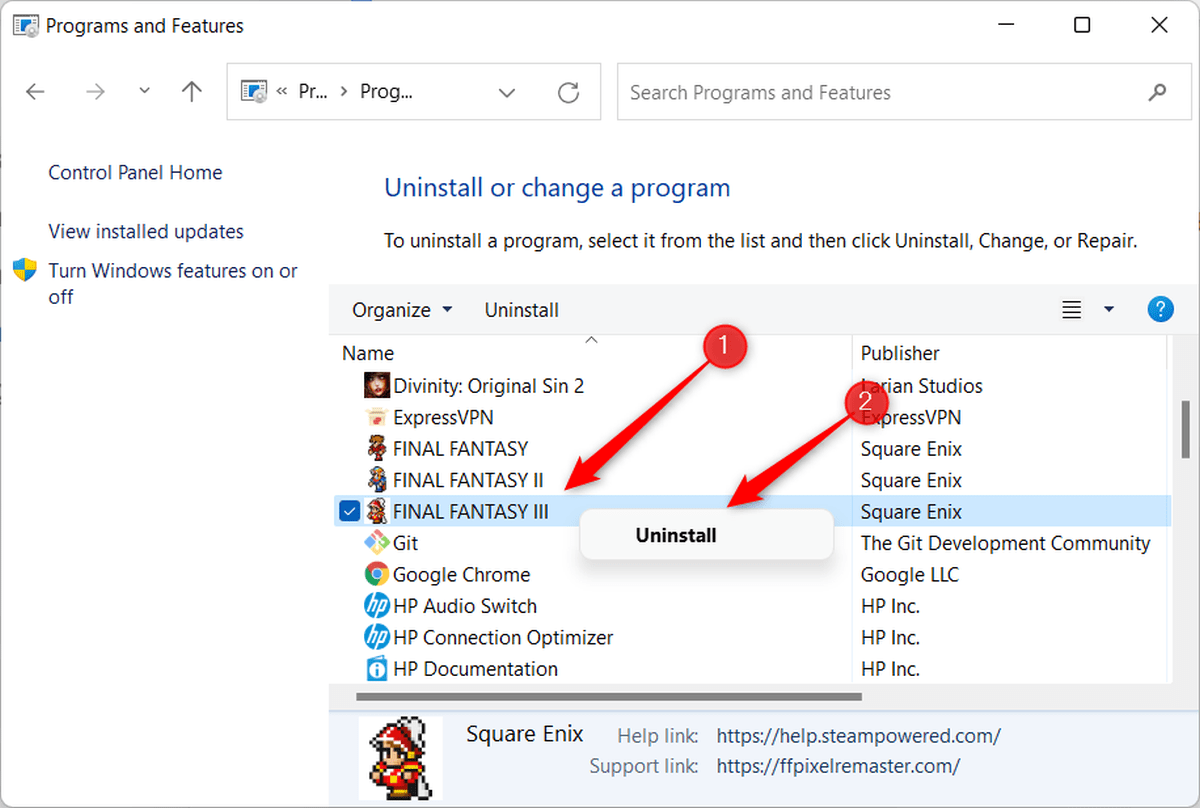This screenshot has height=808, width=1200.
Task: Select the Google Chrome name text
Action: point(461,574)
